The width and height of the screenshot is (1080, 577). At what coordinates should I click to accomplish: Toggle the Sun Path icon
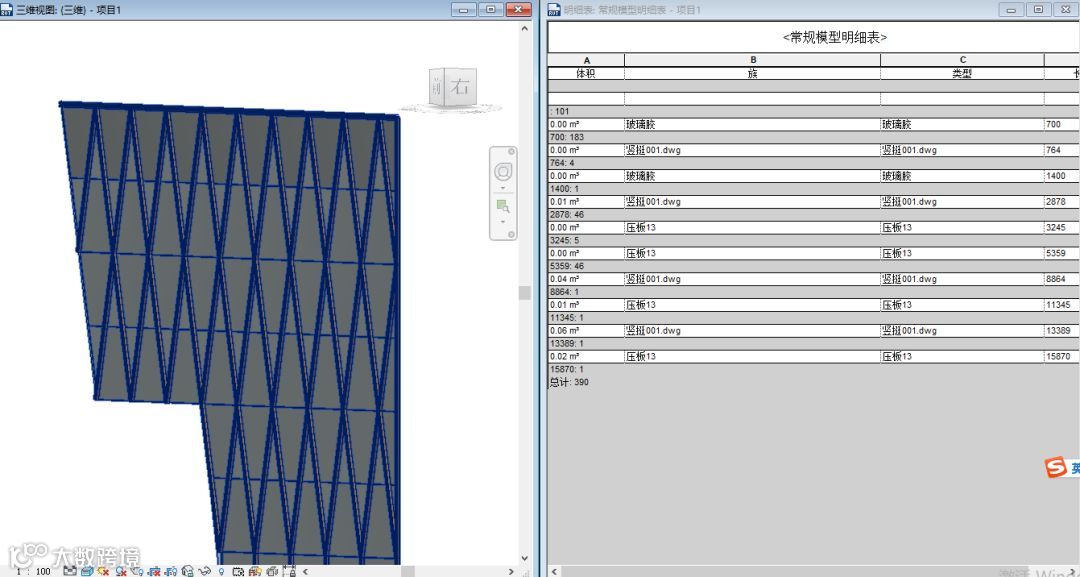point(103,571)
